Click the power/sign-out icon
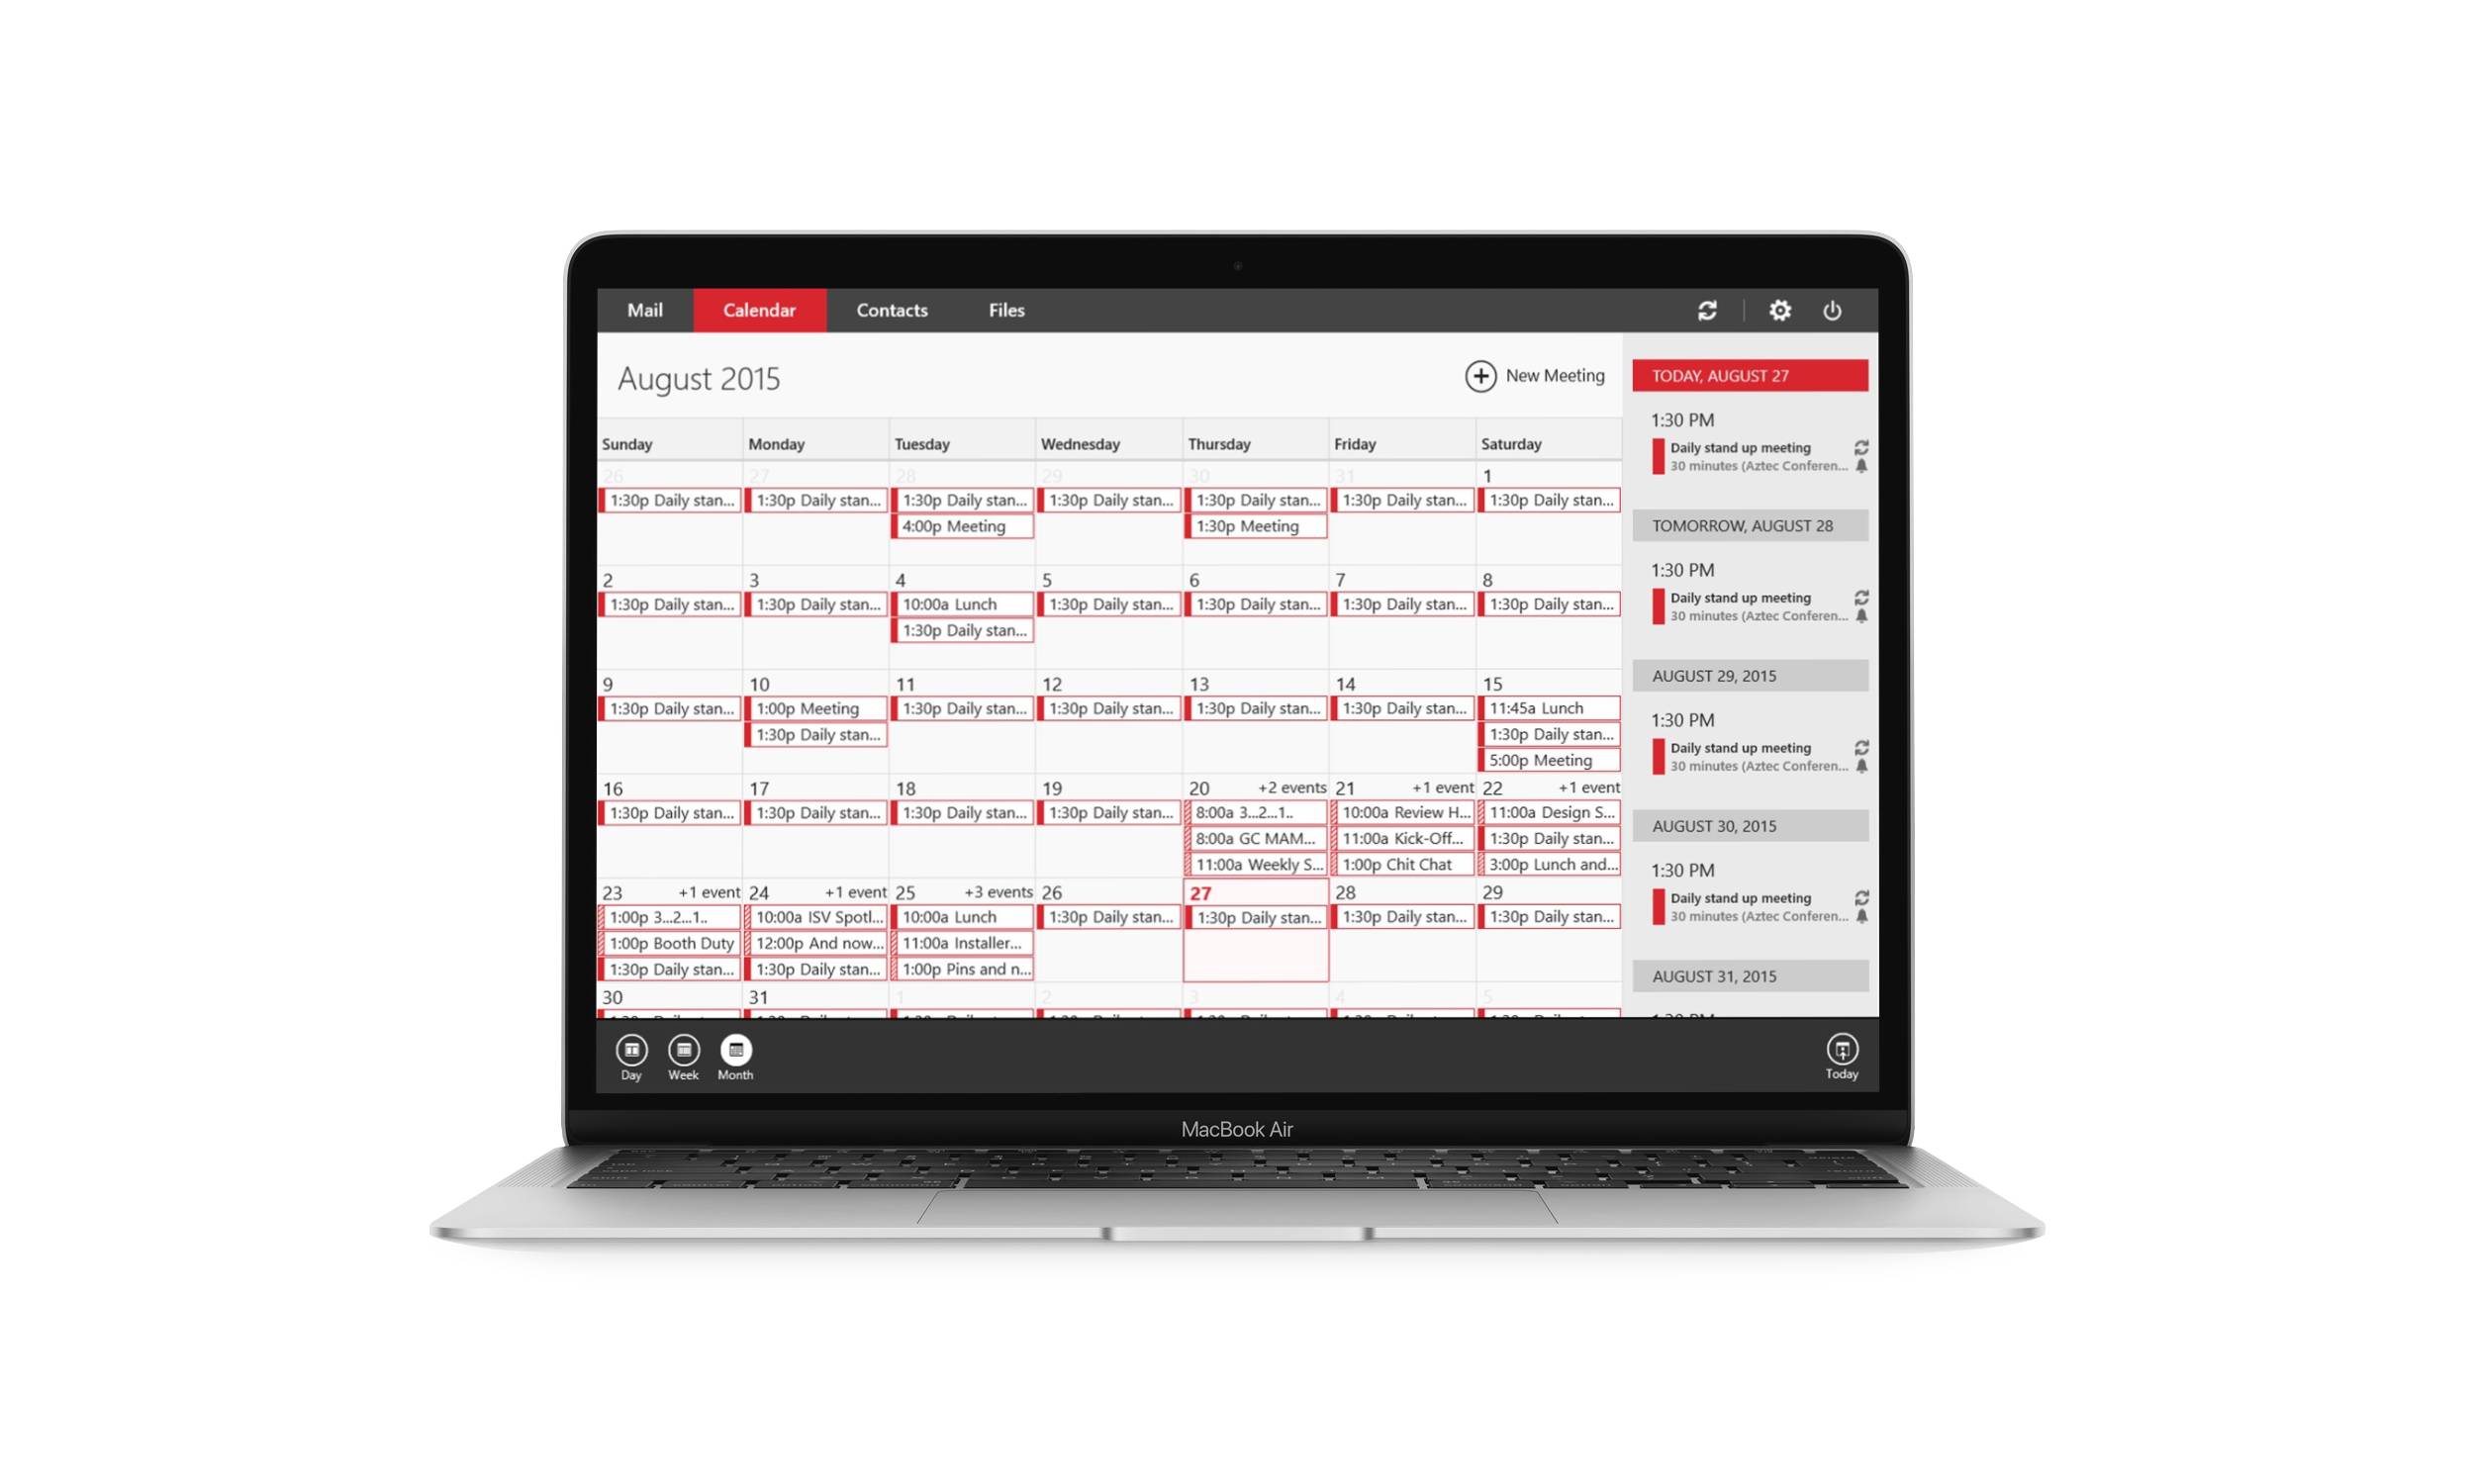The height and width of the screenshot is (1484, 2474). click(x=1833, y=311)
